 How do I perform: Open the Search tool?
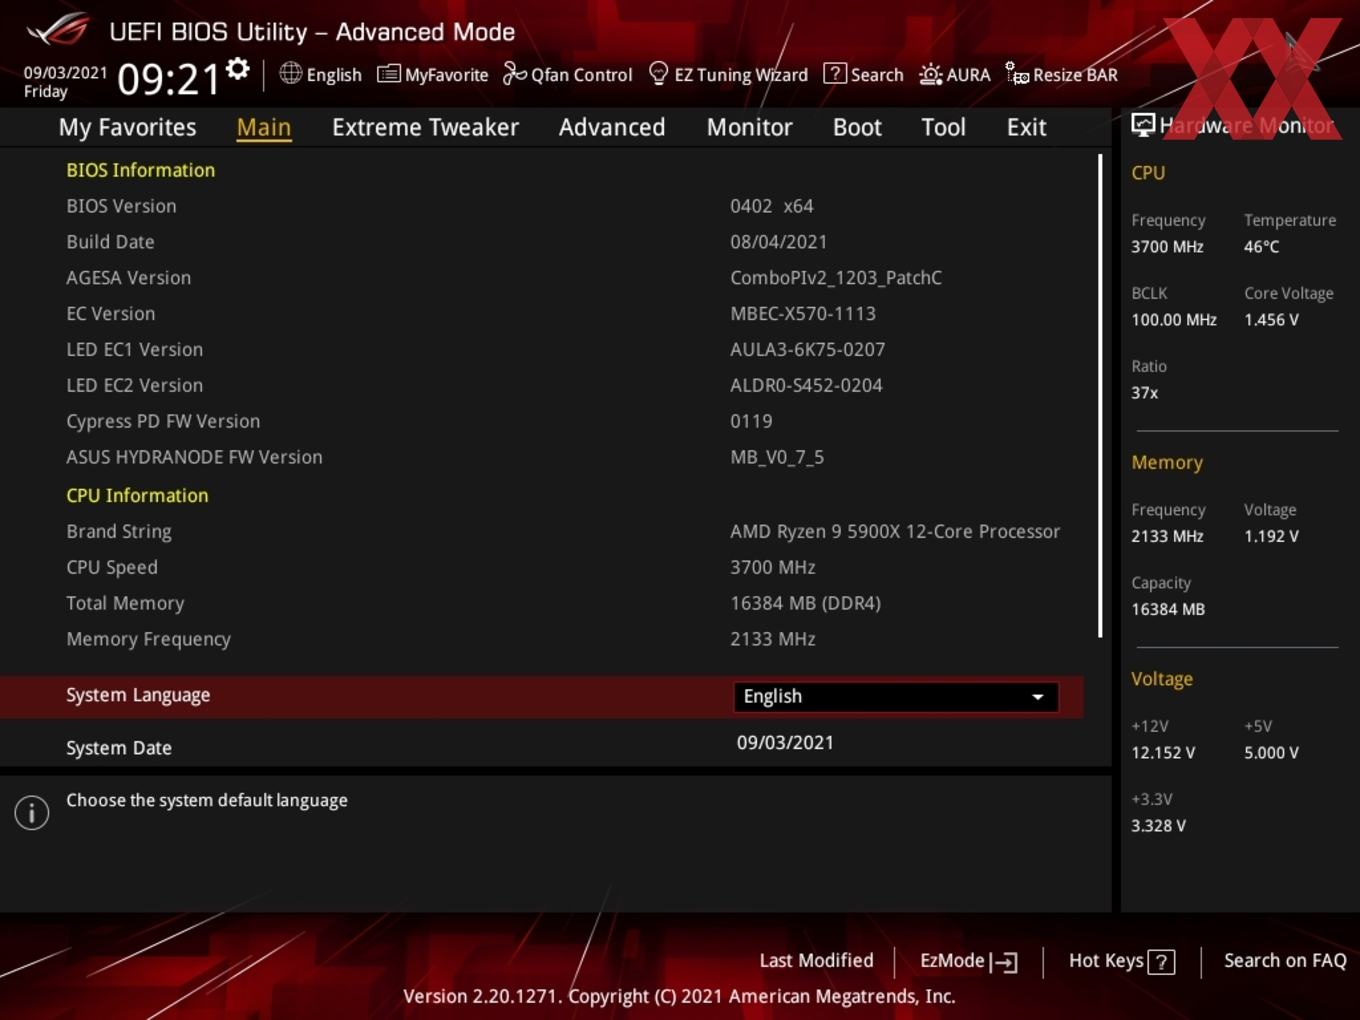pos(863,74)
